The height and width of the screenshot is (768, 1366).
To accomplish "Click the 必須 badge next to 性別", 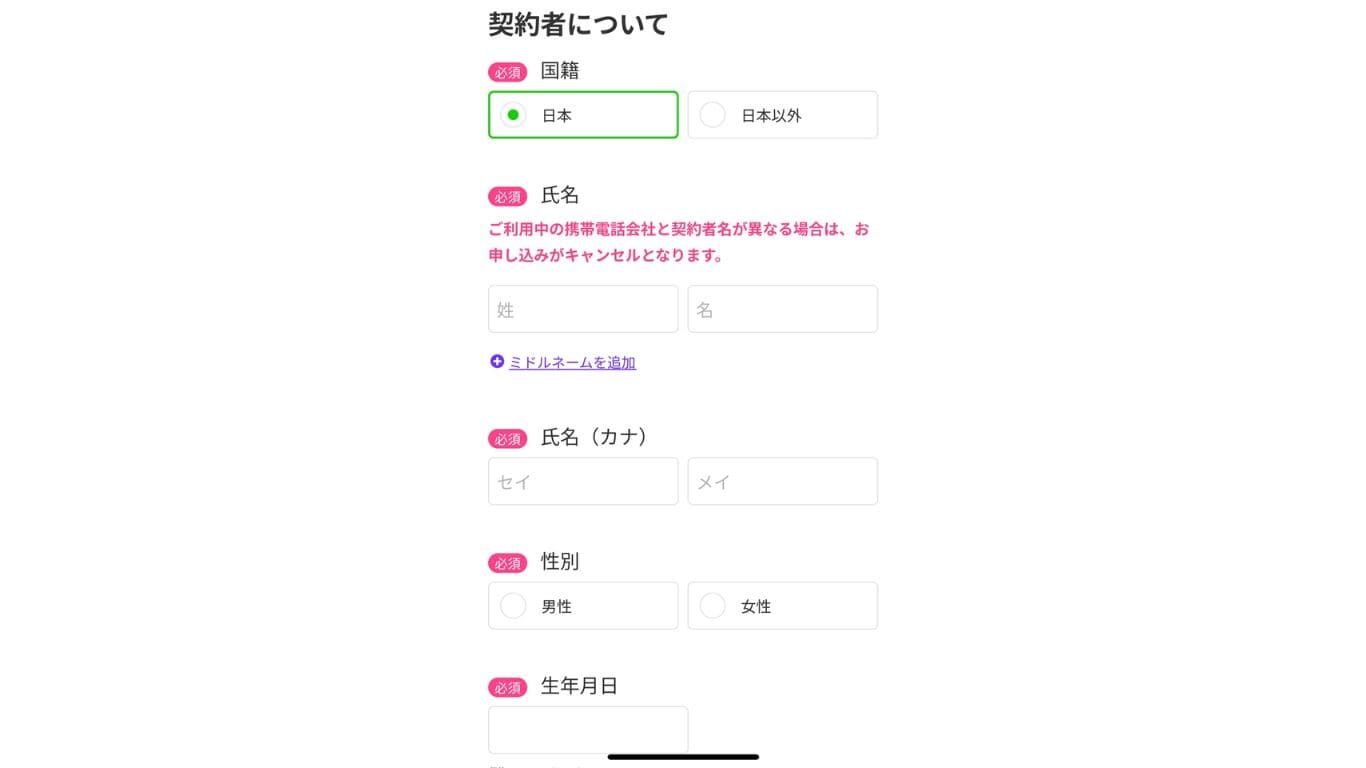I will [507, 562].
